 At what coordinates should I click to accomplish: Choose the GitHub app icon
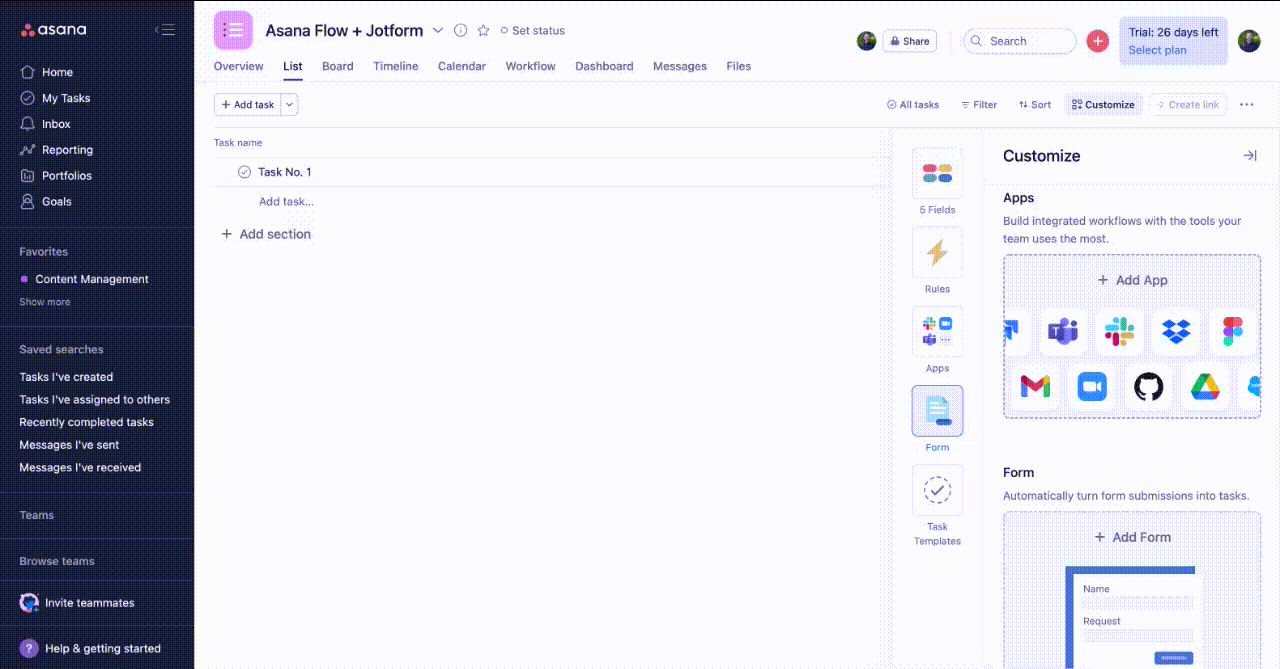[1148, 386]
